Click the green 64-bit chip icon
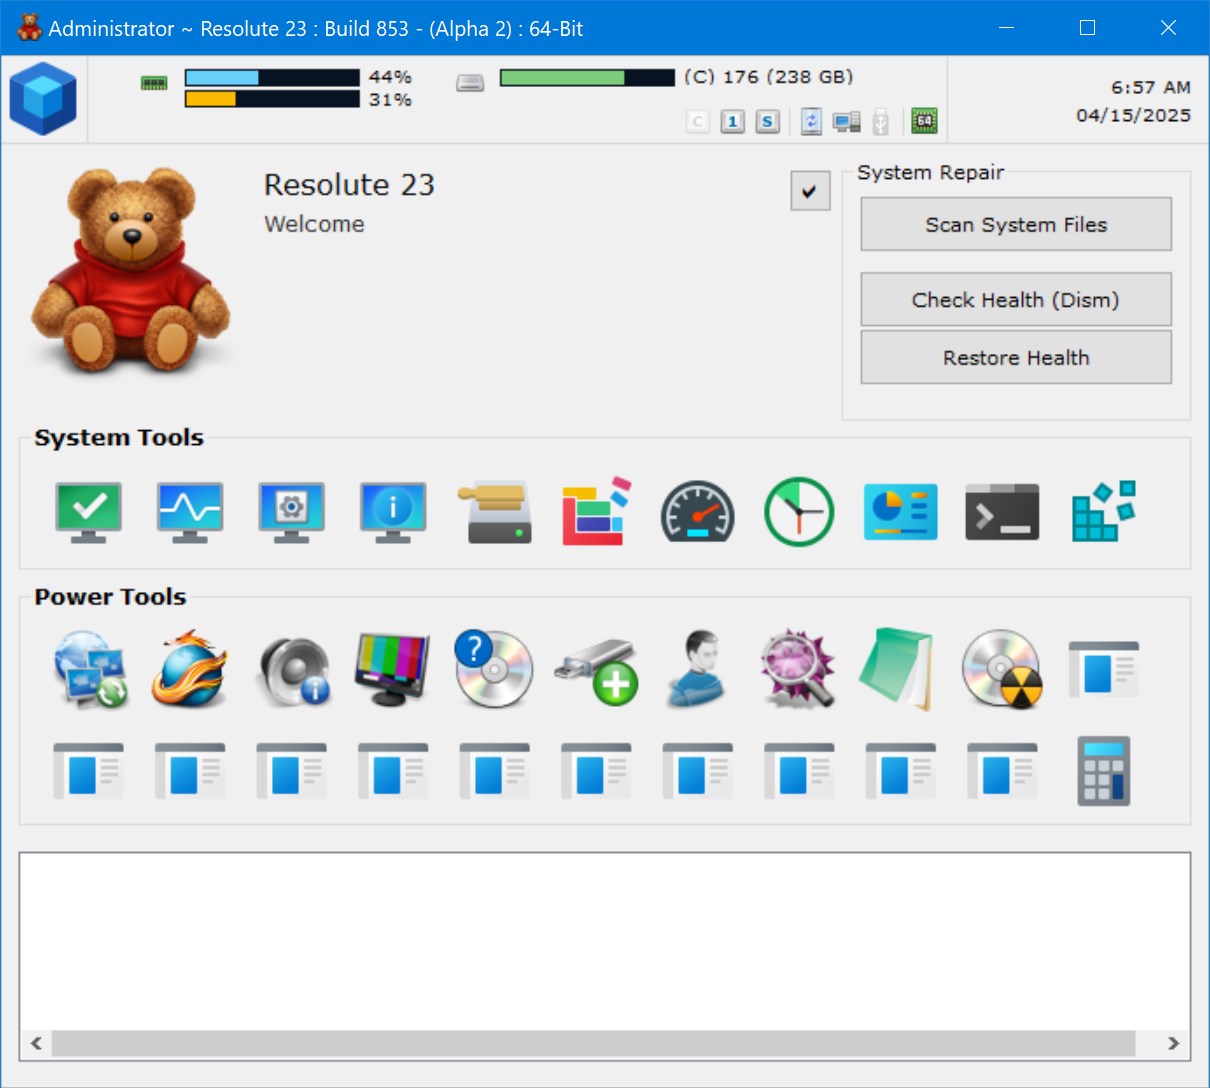The width and height of the screenshot is (1210, 1088). (x=924, y=121)
